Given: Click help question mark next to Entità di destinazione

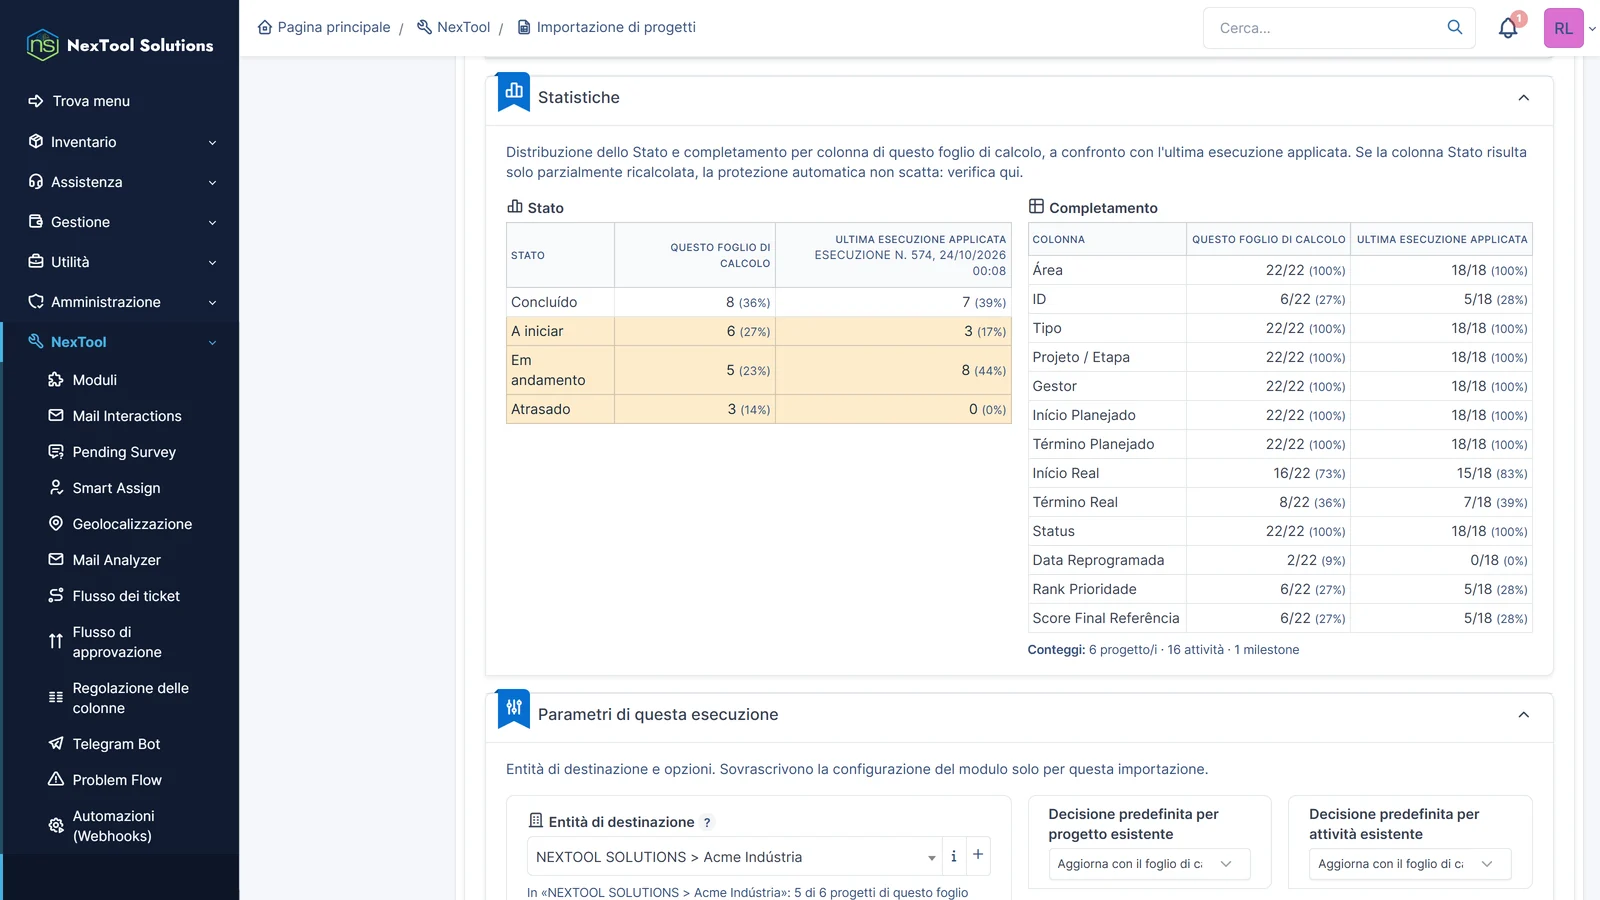Looking at the screenshot, I should click(x=707, y=823).
